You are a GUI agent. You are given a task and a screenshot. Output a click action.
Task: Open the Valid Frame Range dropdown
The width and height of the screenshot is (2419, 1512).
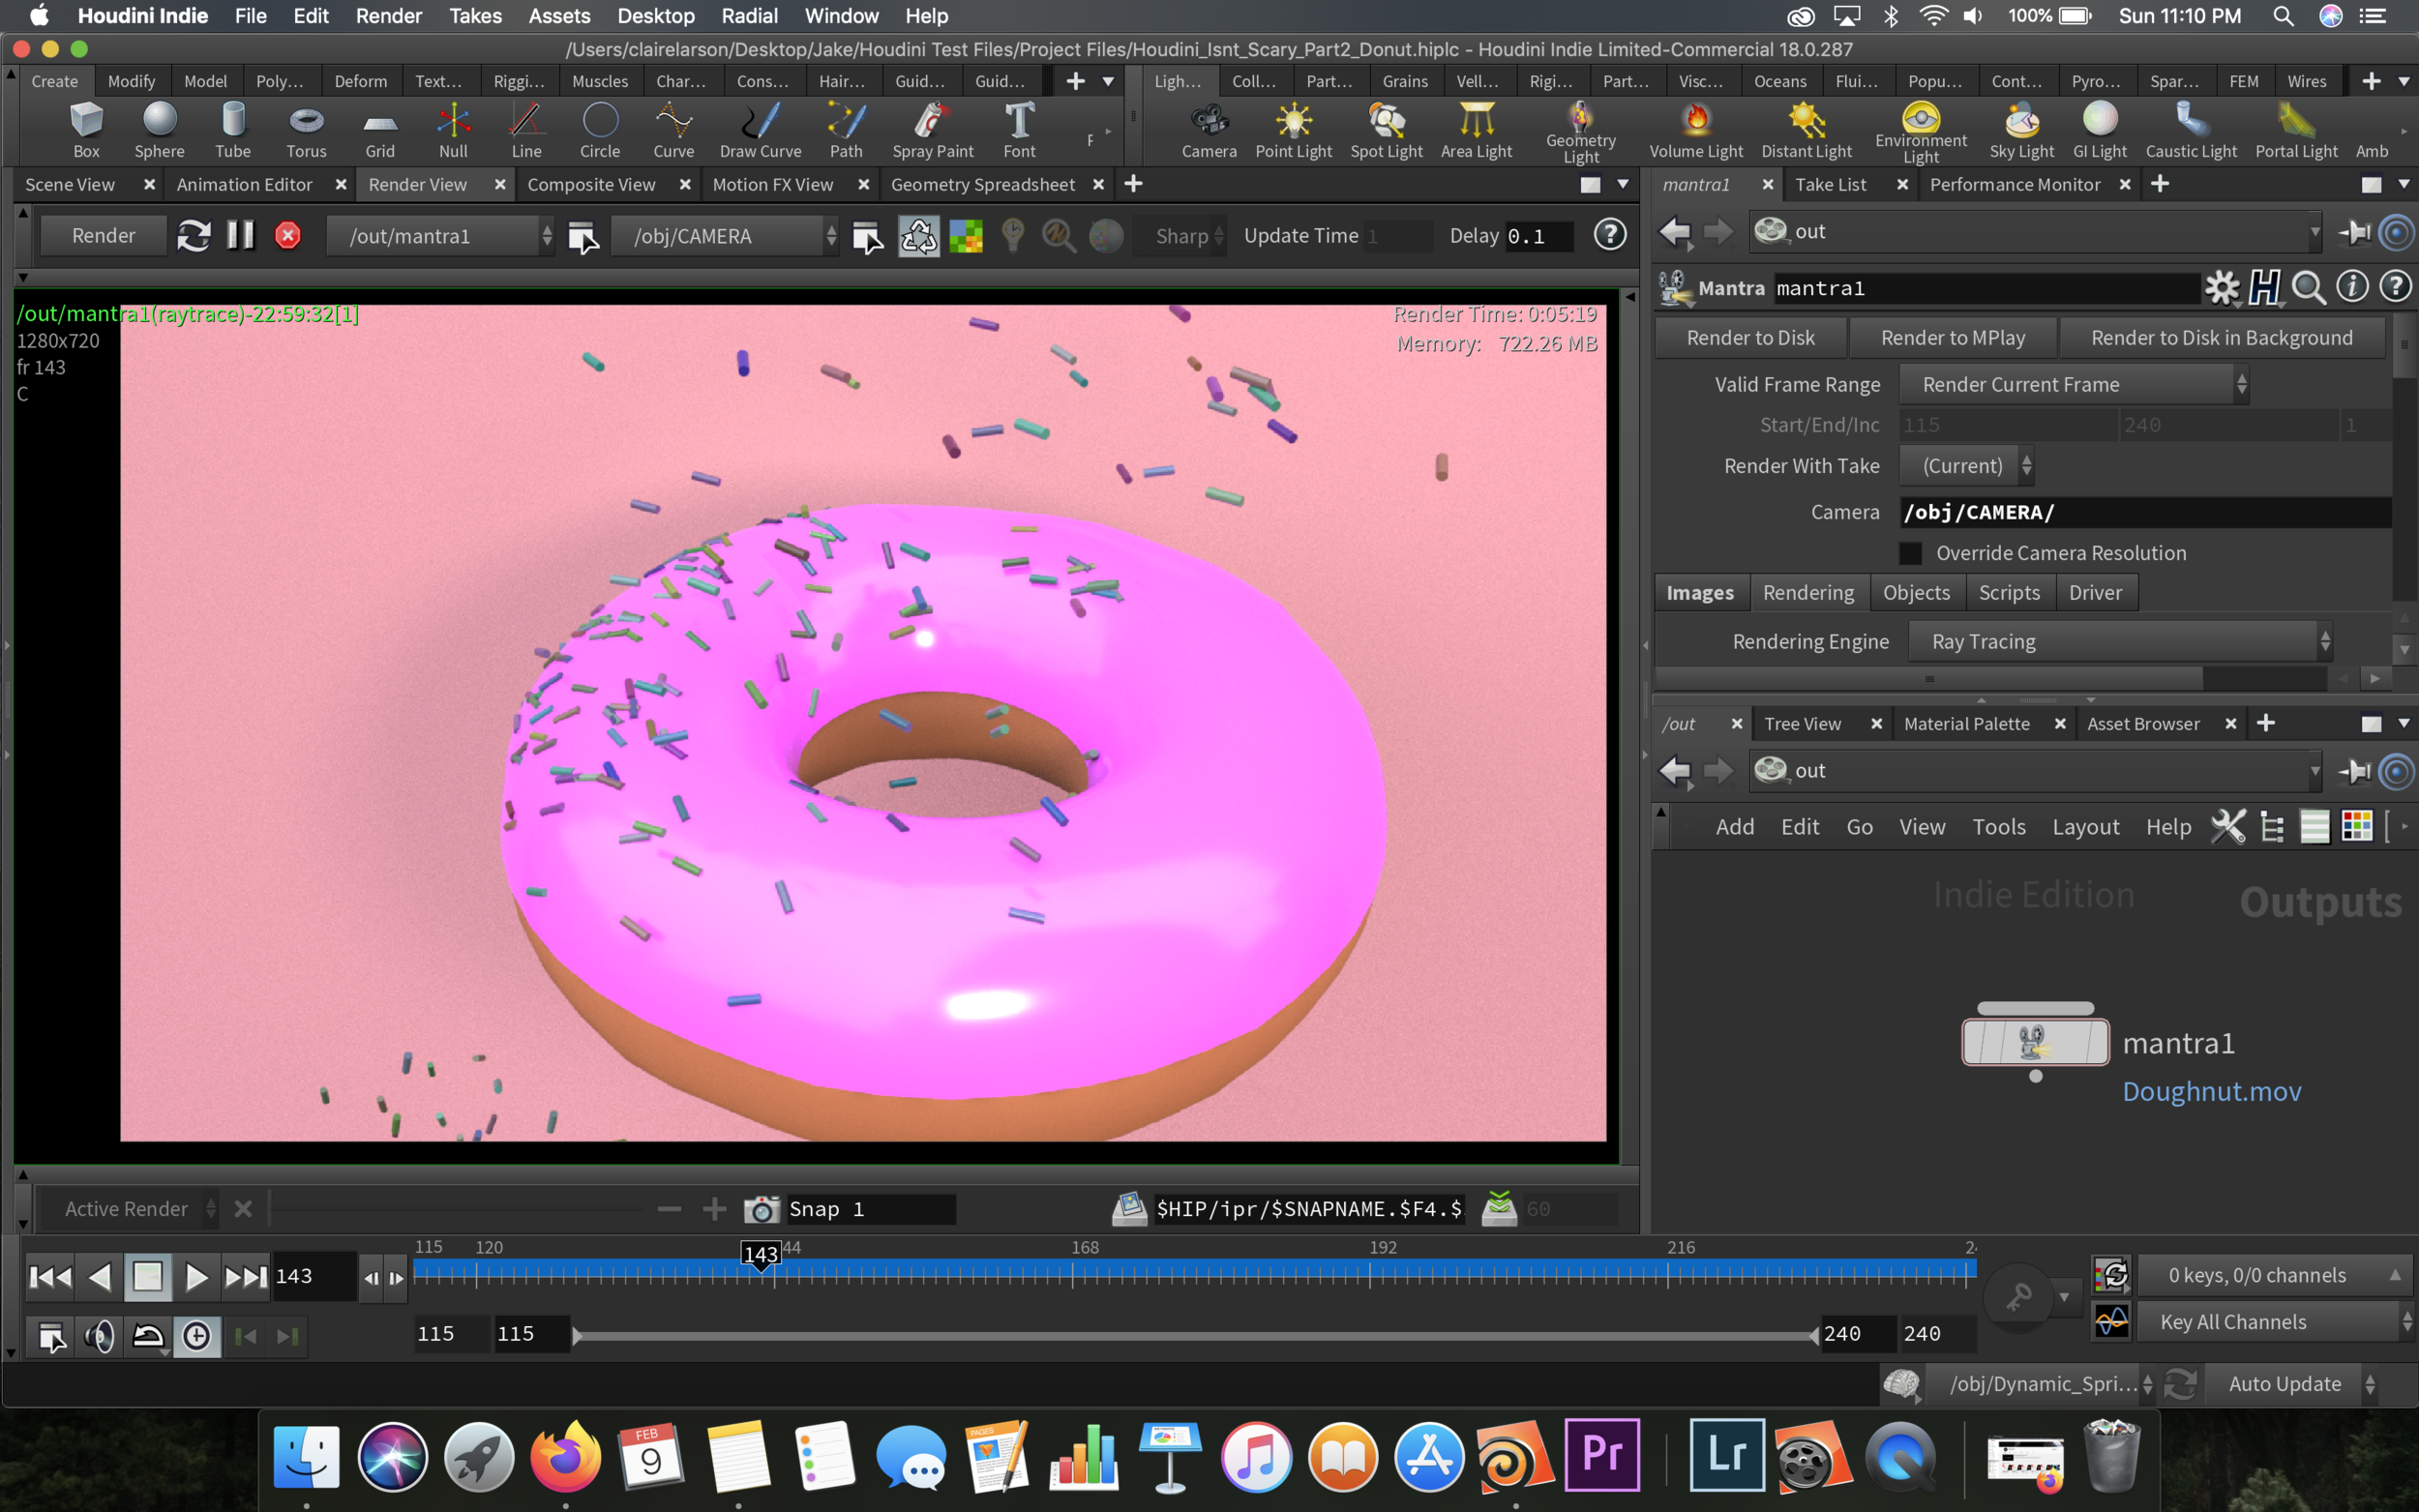click(x=2073, y=385)
